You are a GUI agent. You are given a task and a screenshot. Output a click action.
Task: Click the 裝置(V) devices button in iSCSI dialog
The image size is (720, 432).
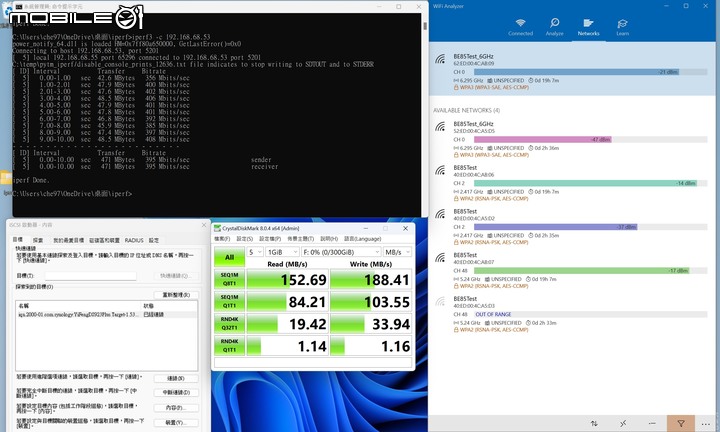coord(176,423)
